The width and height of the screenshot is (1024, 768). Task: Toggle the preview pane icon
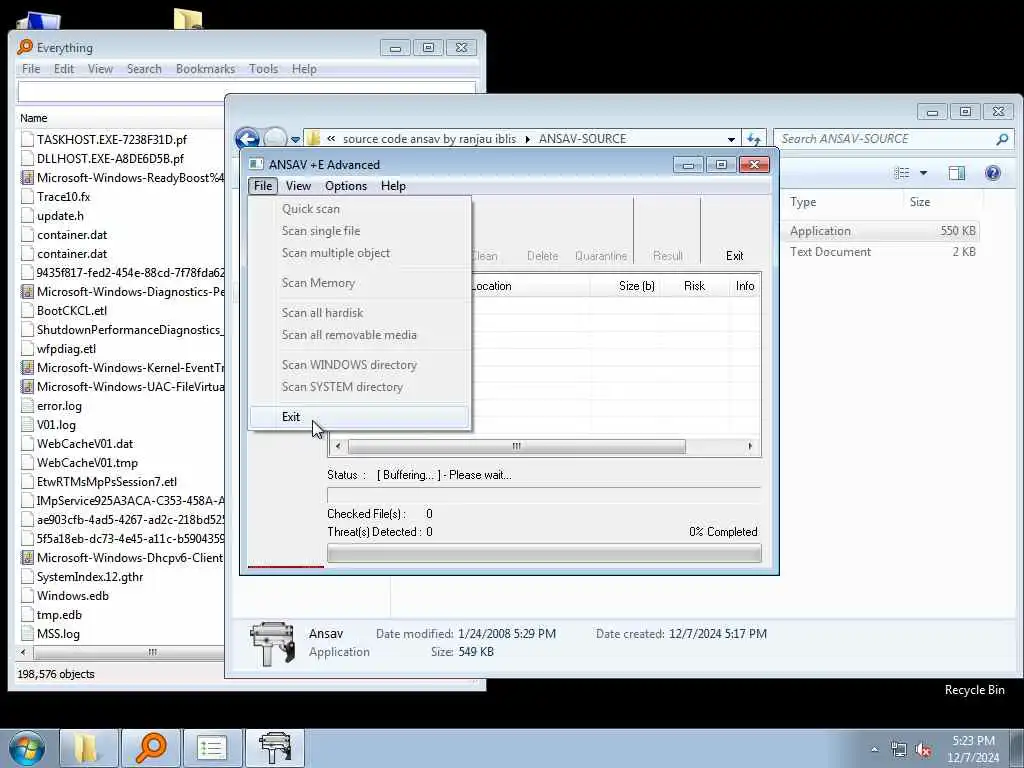pyautogui.click(x=957, y=173)
